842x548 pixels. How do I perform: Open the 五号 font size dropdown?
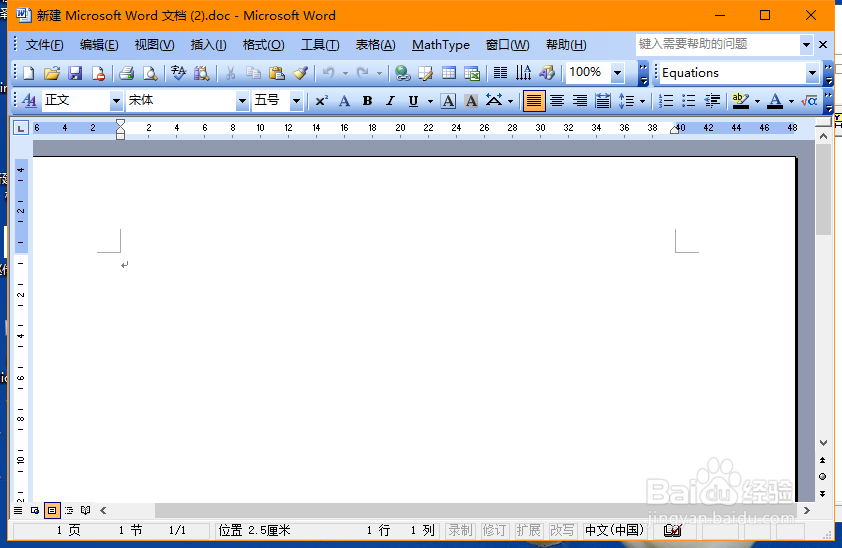pyautogui.click(x=296, y=101)
